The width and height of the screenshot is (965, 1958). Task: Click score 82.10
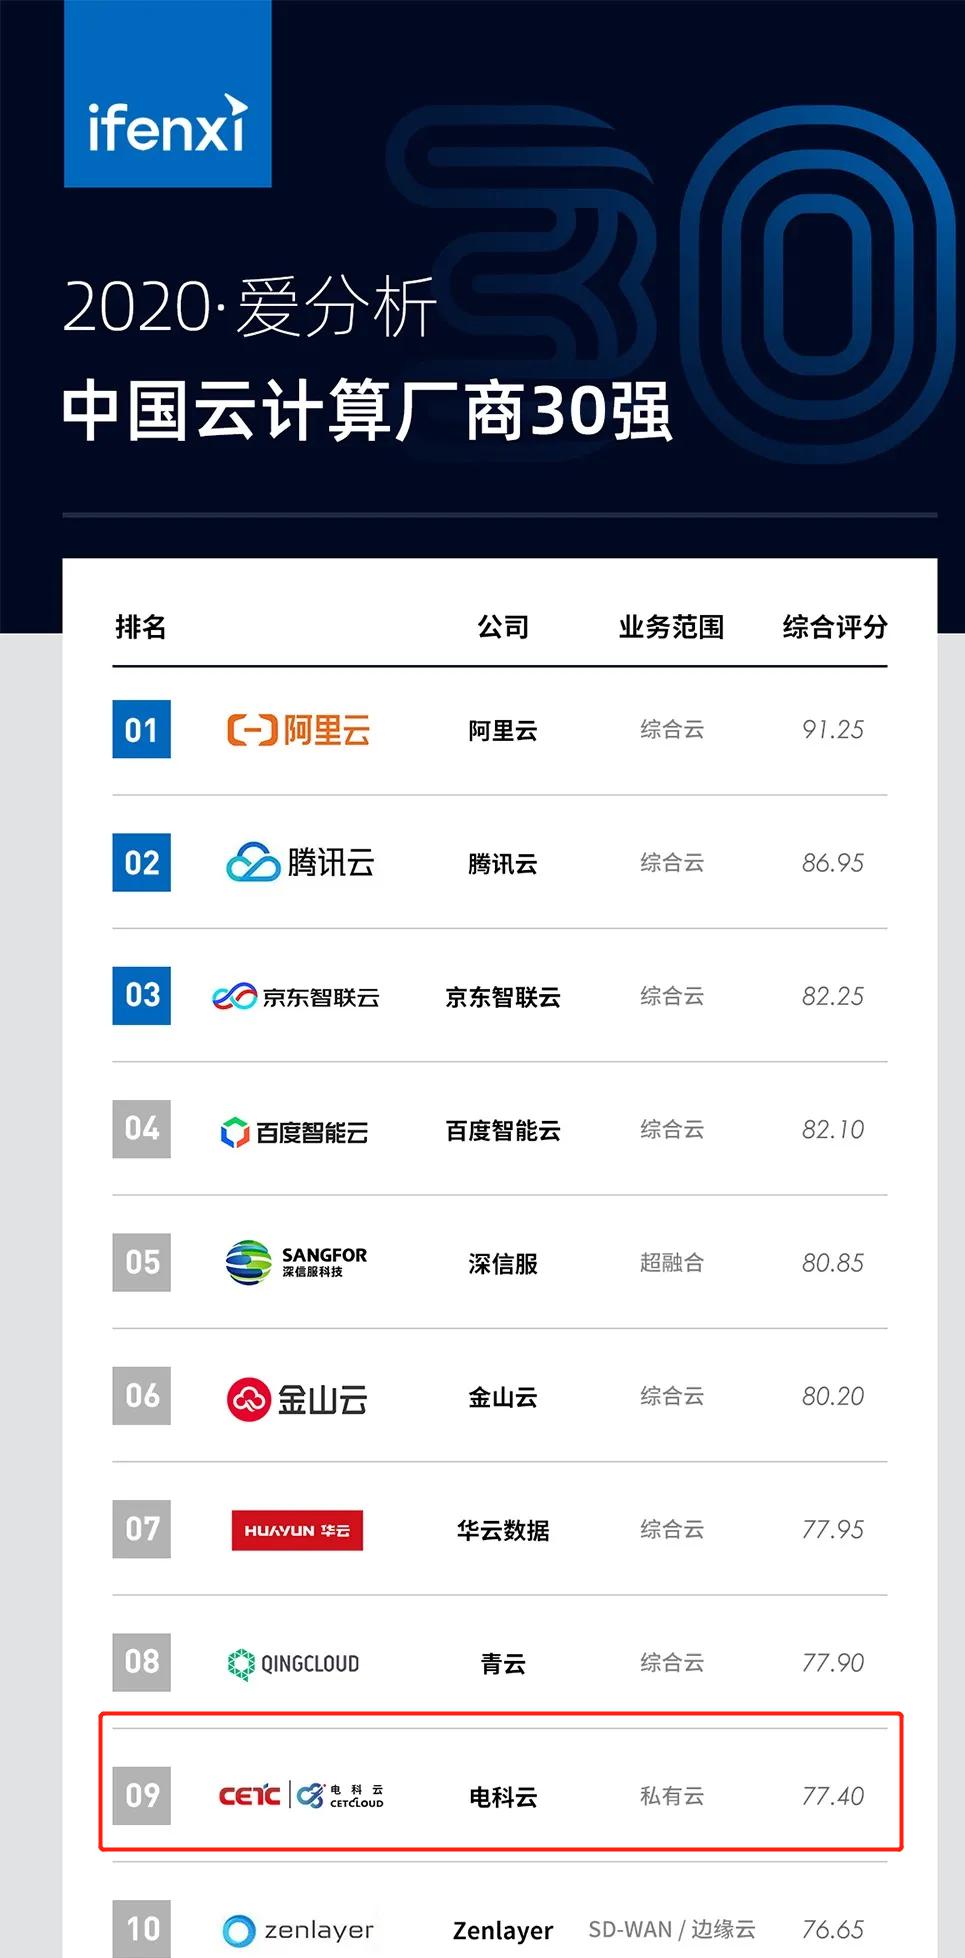pos(833,1130)
